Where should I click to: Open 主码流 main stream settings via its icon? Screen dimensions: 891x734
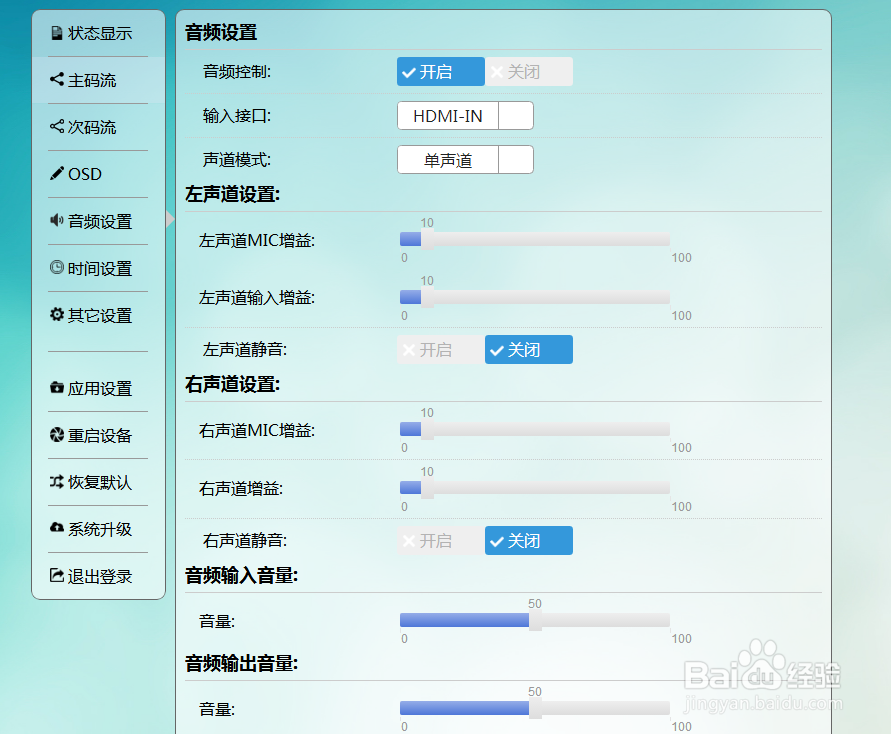click(57, 80)
